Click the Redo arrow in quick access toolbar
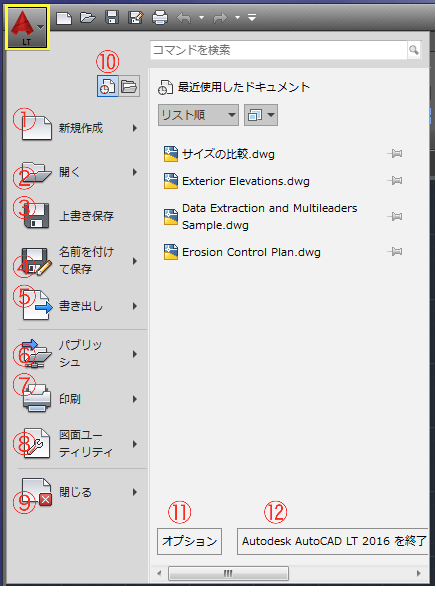The height and width of the screenshot is (594, 436). point(220,18)
